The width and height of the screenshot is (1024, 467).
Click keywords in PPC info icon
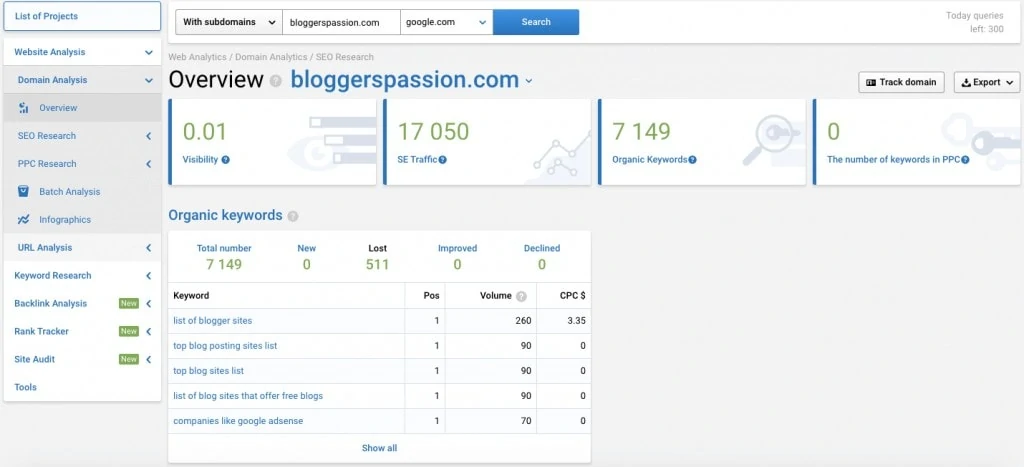[x=965, y=159]
